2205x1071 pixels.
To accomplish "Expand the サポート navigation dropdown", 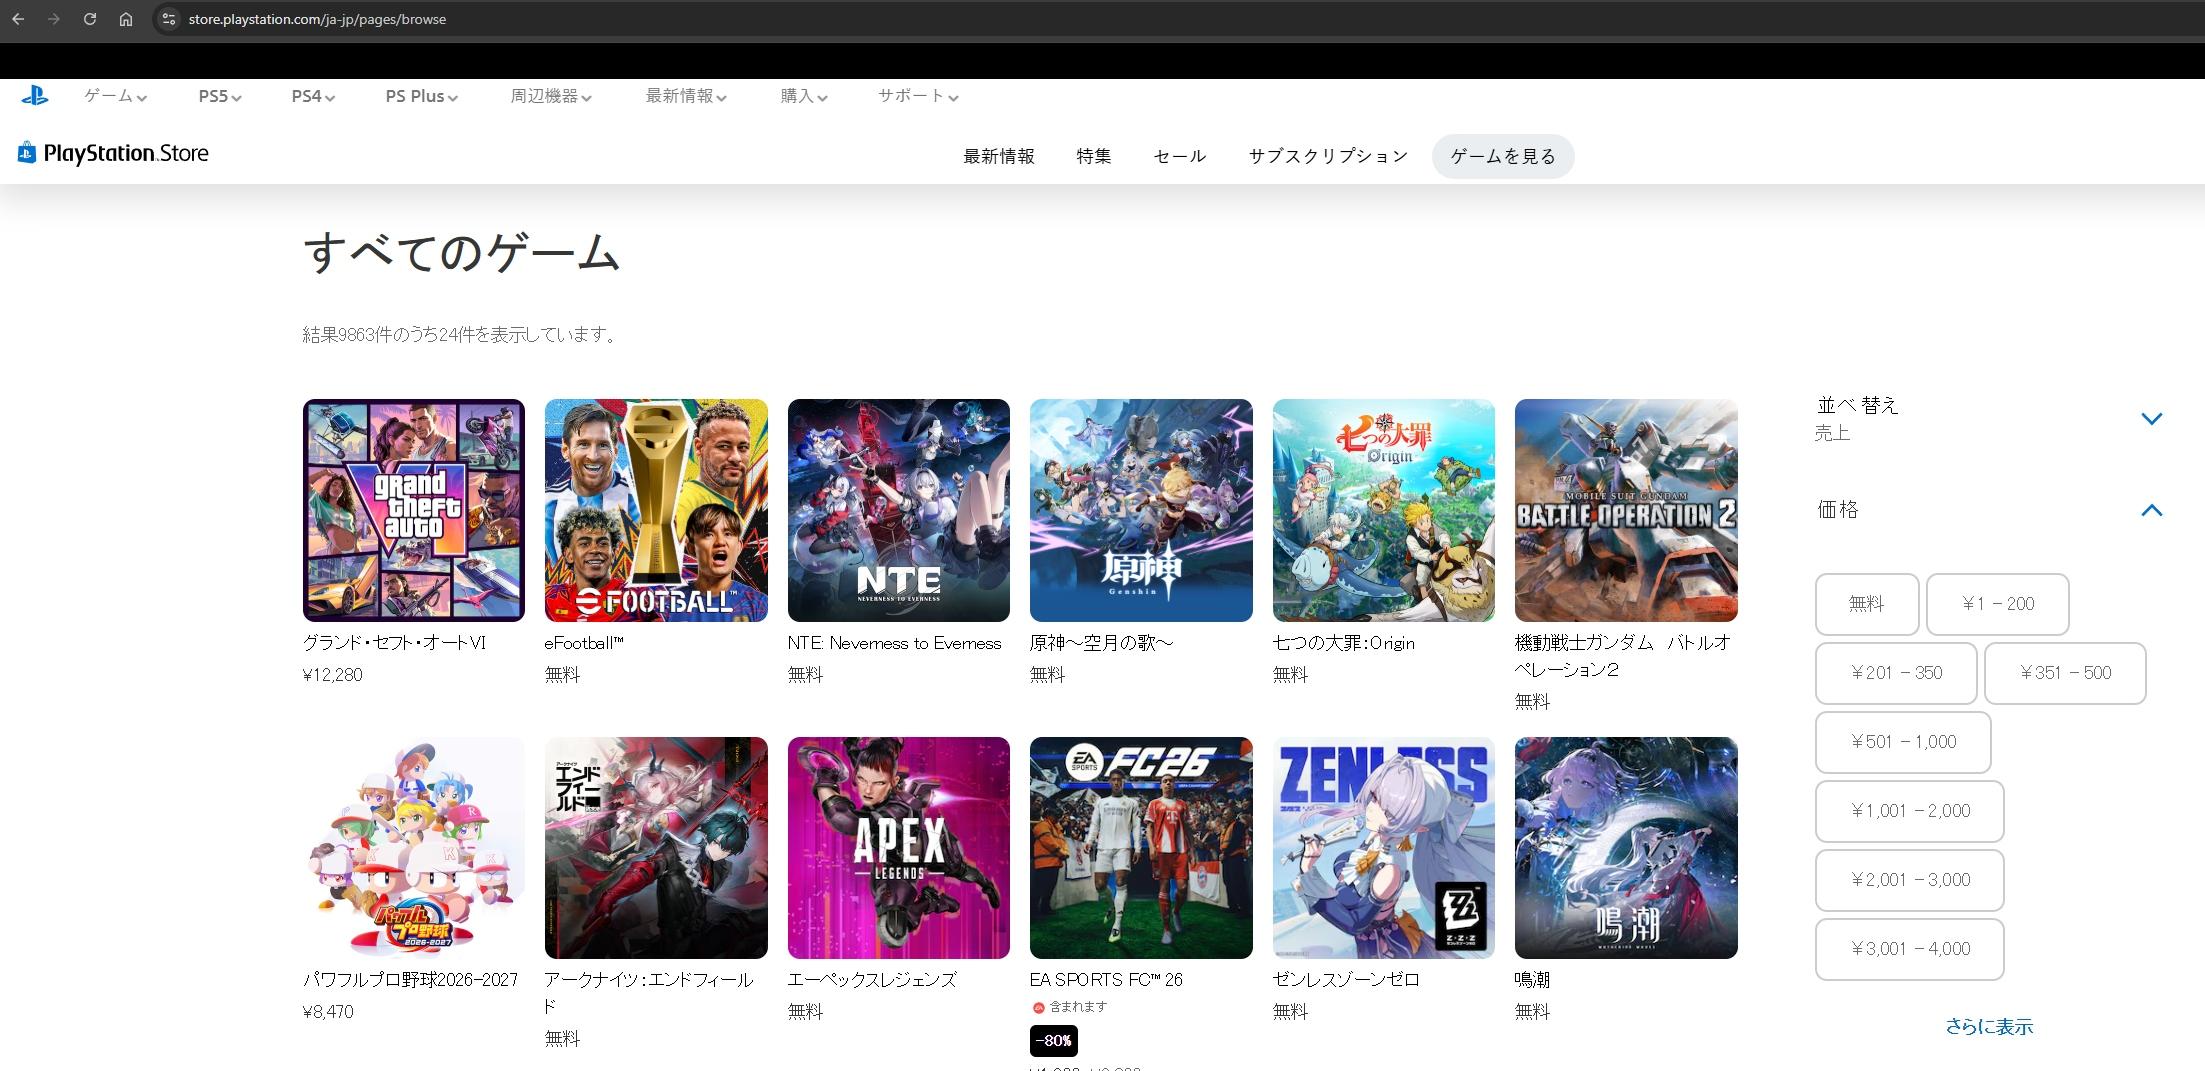I will tap(918, 96).
